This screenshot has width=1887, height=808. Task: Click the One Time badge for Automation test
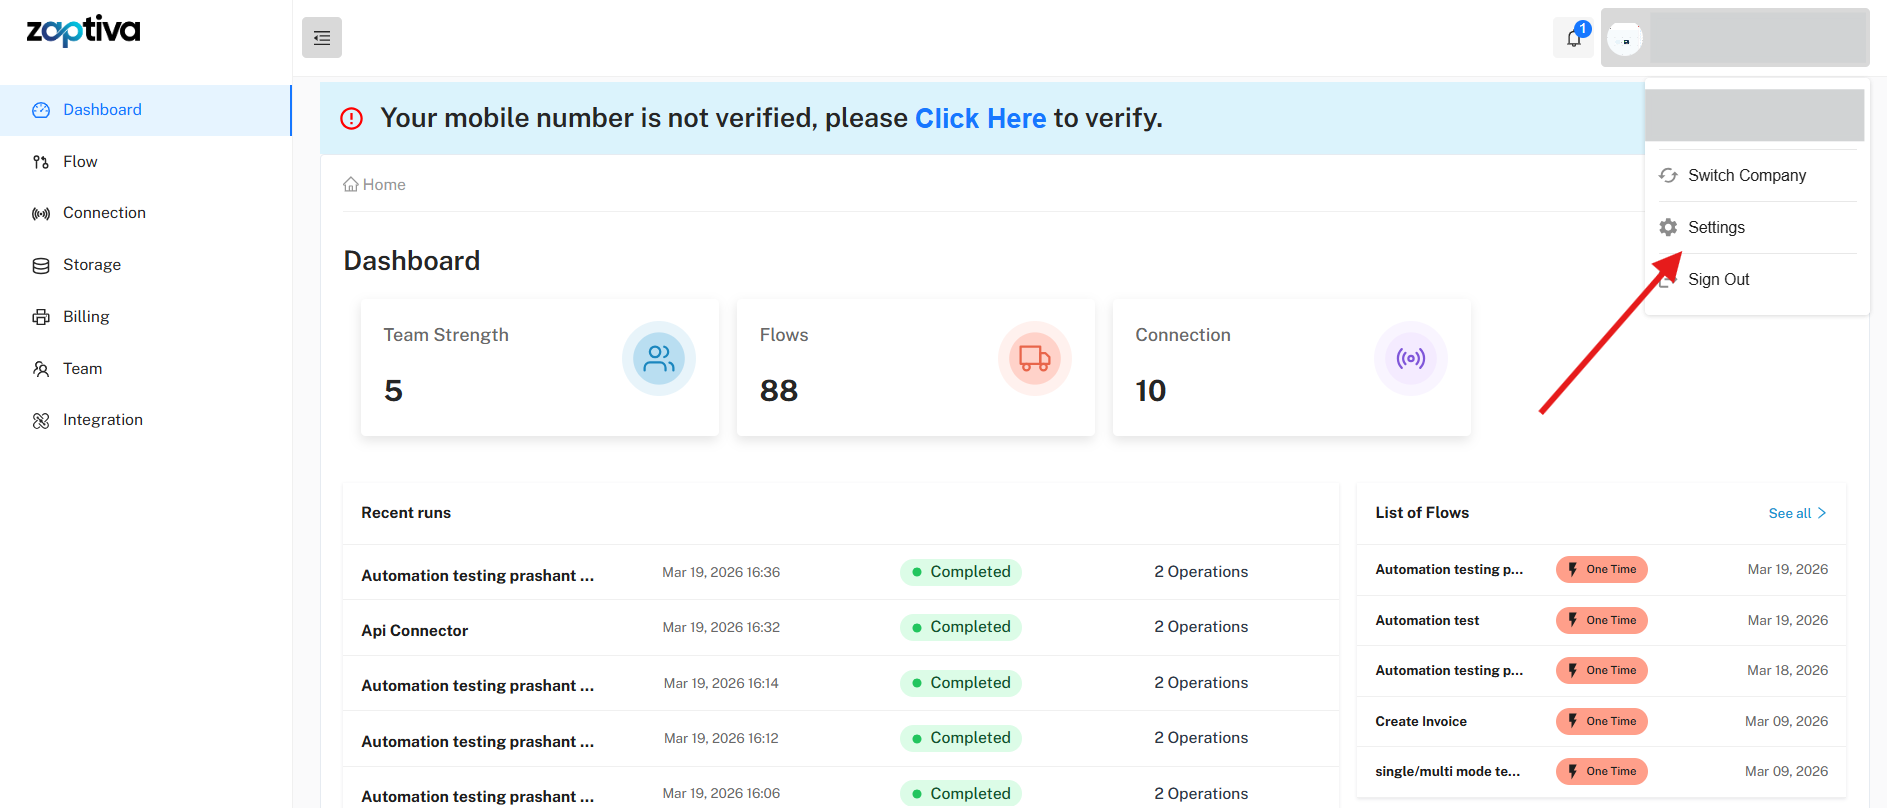[1601, 620]
